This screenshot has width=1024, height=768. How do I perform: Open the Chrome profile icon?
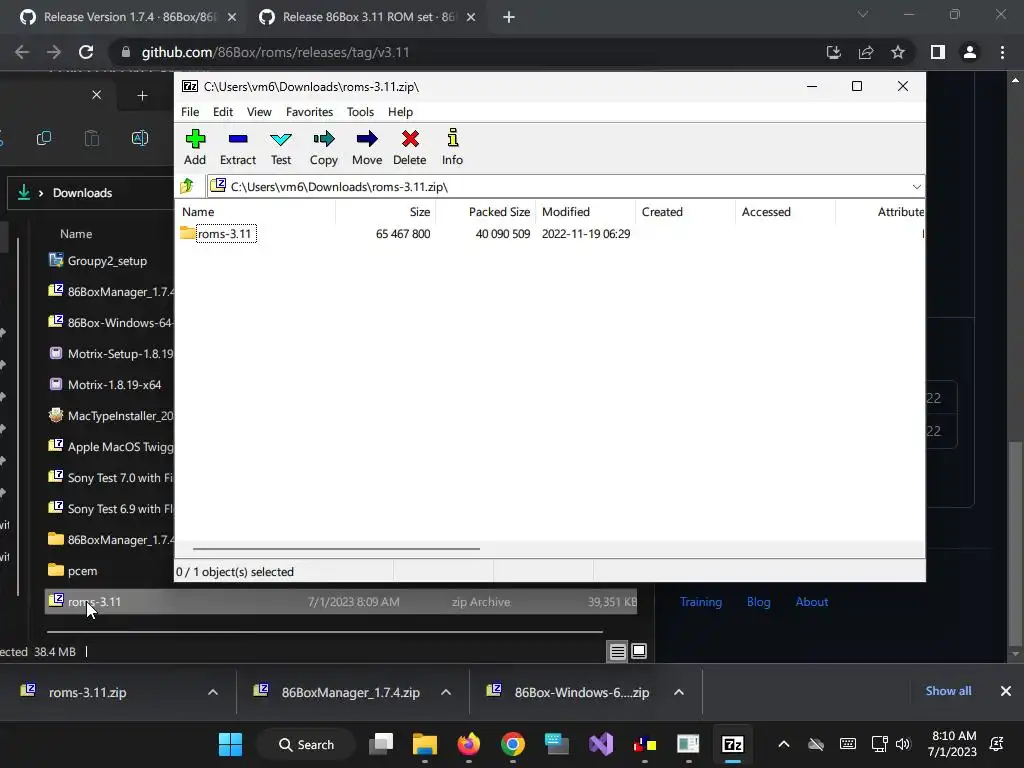pyautogui.click(x=970, y=52)
